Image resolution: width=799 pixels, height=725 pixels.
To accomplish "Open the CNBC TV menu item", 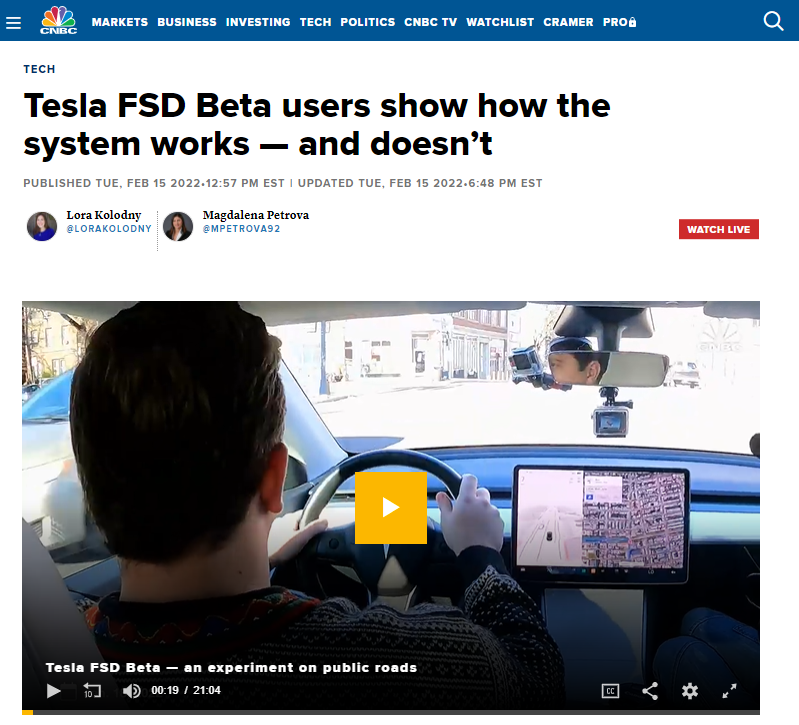I will 431,22.
